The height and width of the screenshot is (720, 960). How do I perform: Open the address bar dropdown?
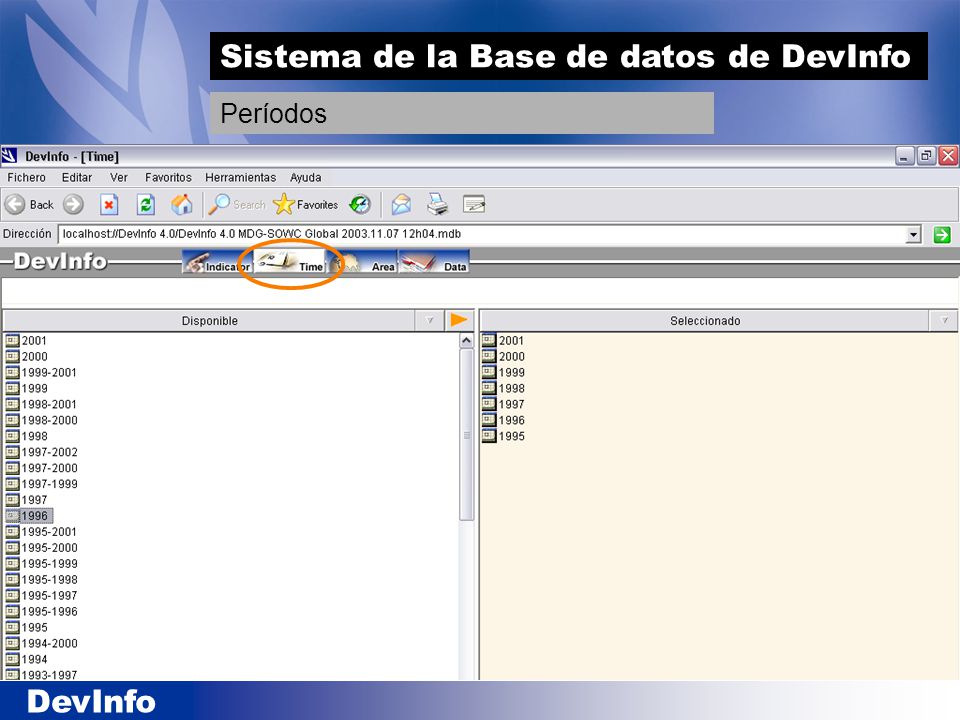pos(913,234)
